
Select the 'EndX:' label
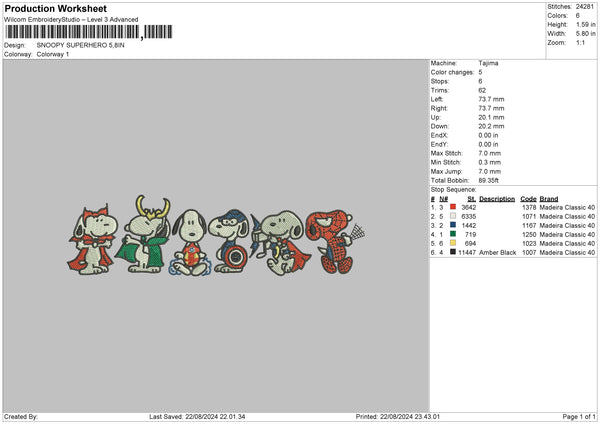point(439,135)
